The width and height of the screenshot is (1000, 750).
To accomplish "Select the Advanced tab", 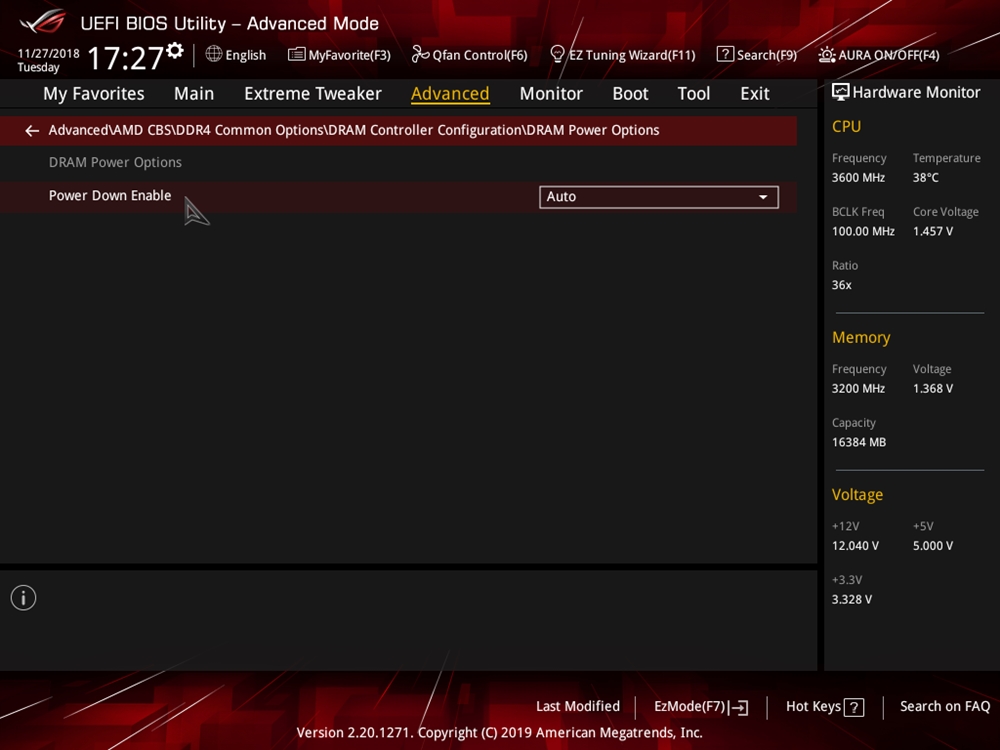I will pos(450,94).
